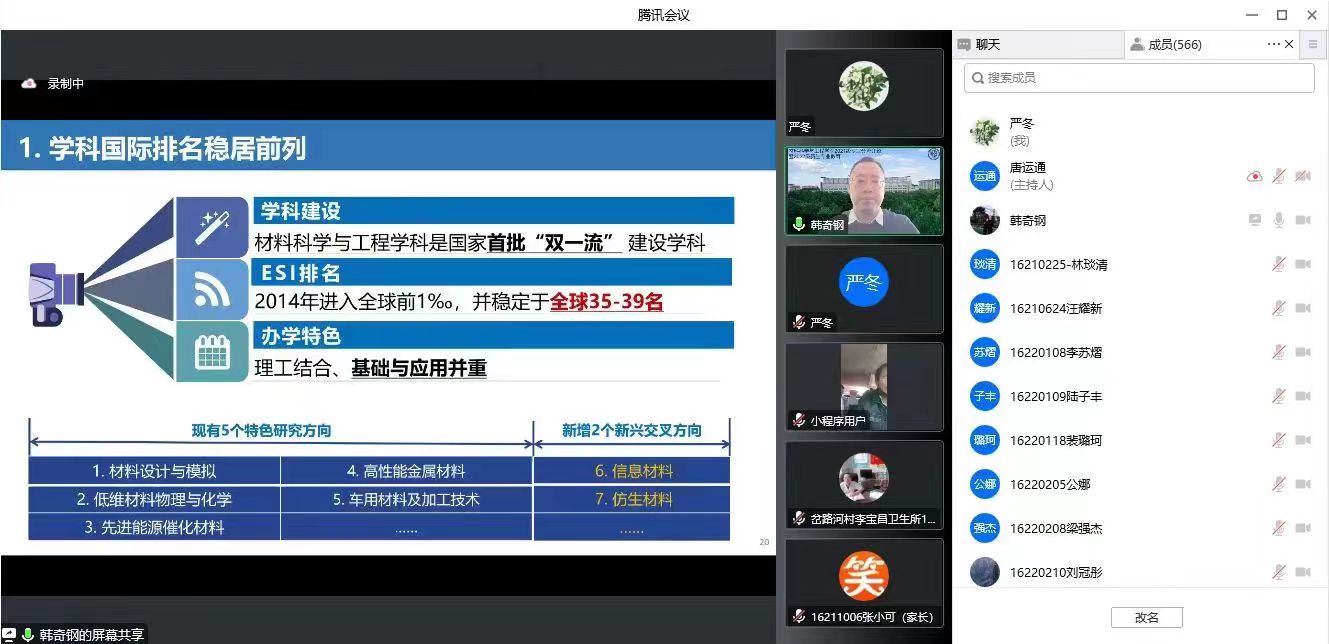Click the cloud recording icon beside 录制中
The height and width of the screenshot is (644, 1329).
click(x=29, y=84)
